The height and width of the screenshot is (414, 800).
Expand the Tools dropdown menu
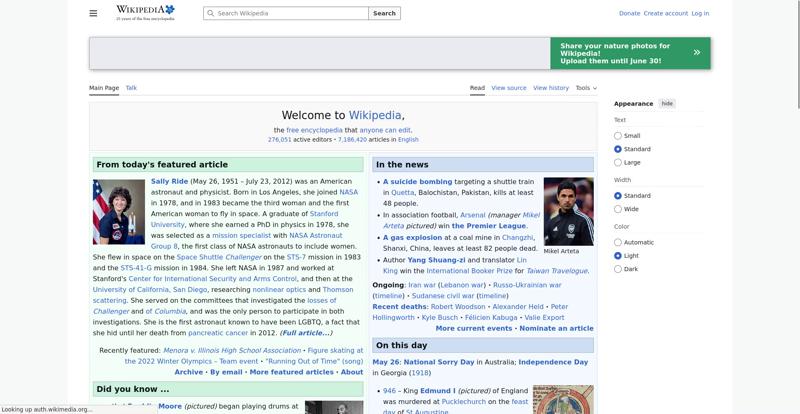586,88
